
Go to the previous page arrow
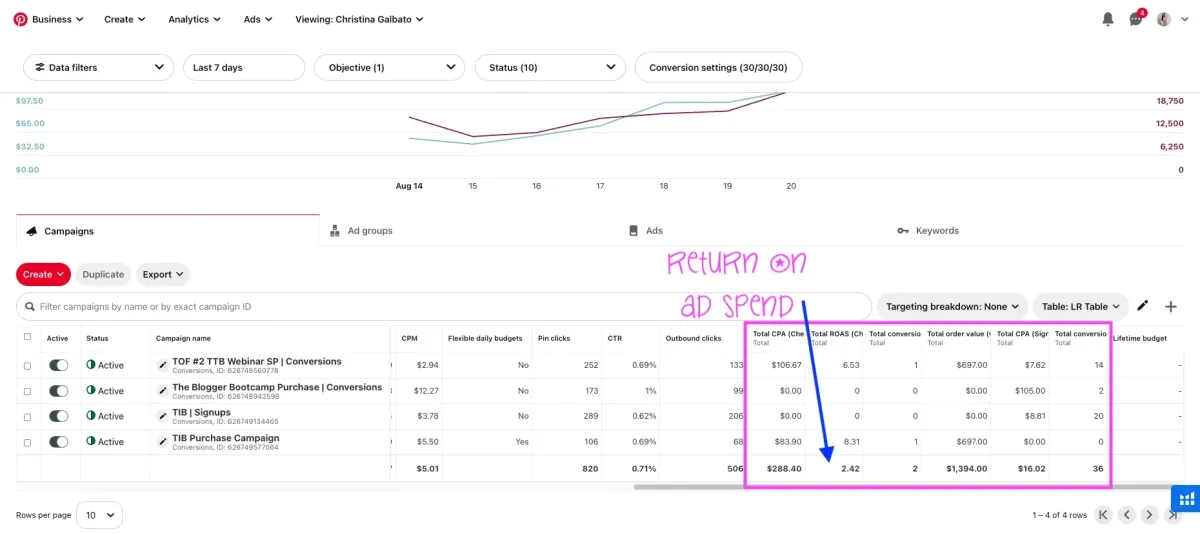click(x=1126, y=515)
